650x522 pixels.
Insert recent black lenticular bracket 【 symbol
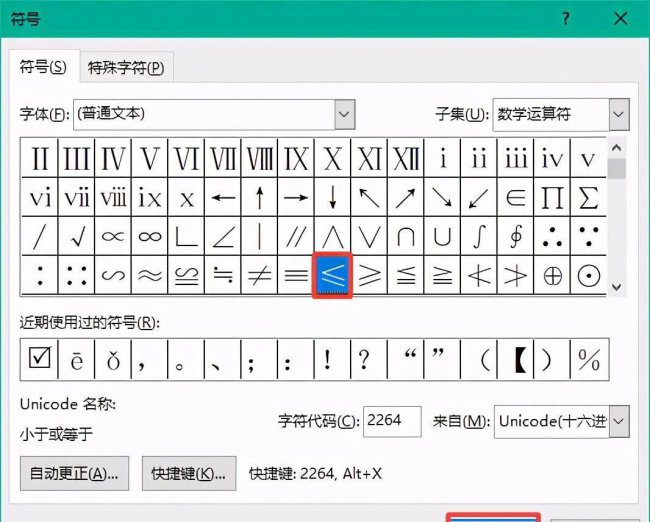coord(516,359)
